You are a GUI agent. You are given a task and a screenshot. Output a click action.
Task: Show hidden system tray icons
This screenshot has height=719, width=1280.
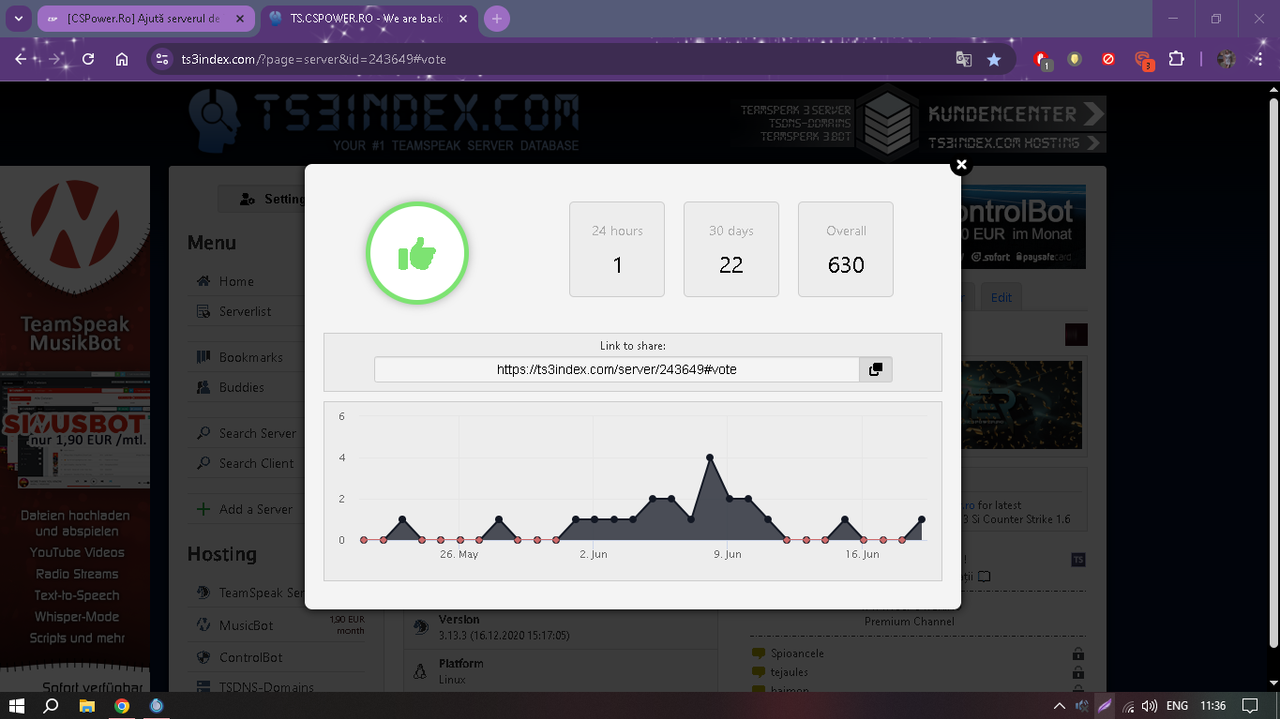[x=1061, y=706]
